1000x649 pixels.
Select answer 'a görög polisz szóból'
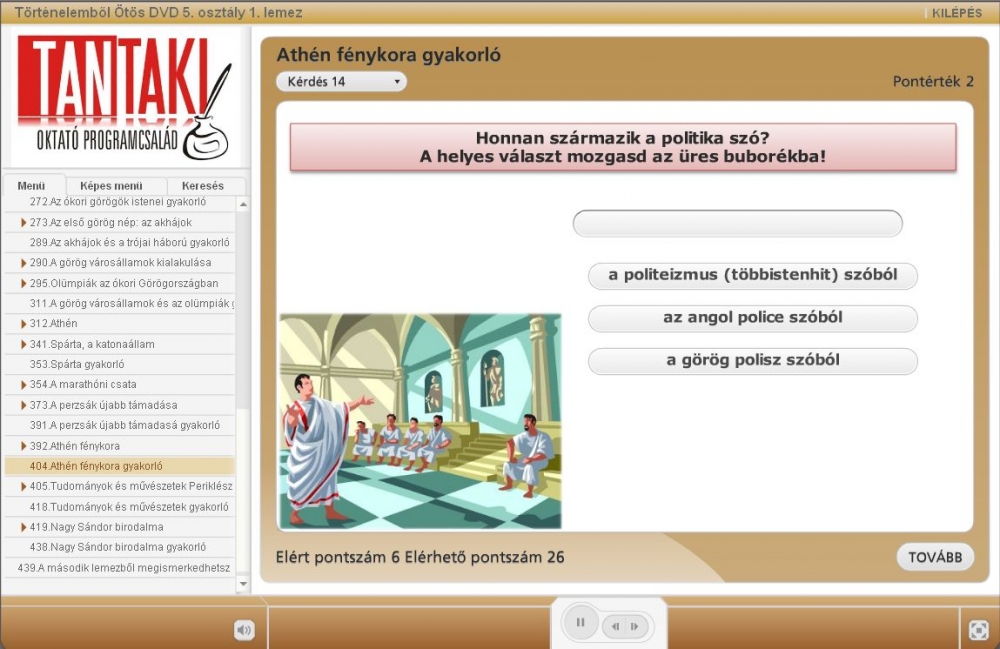tap(752, 361)
